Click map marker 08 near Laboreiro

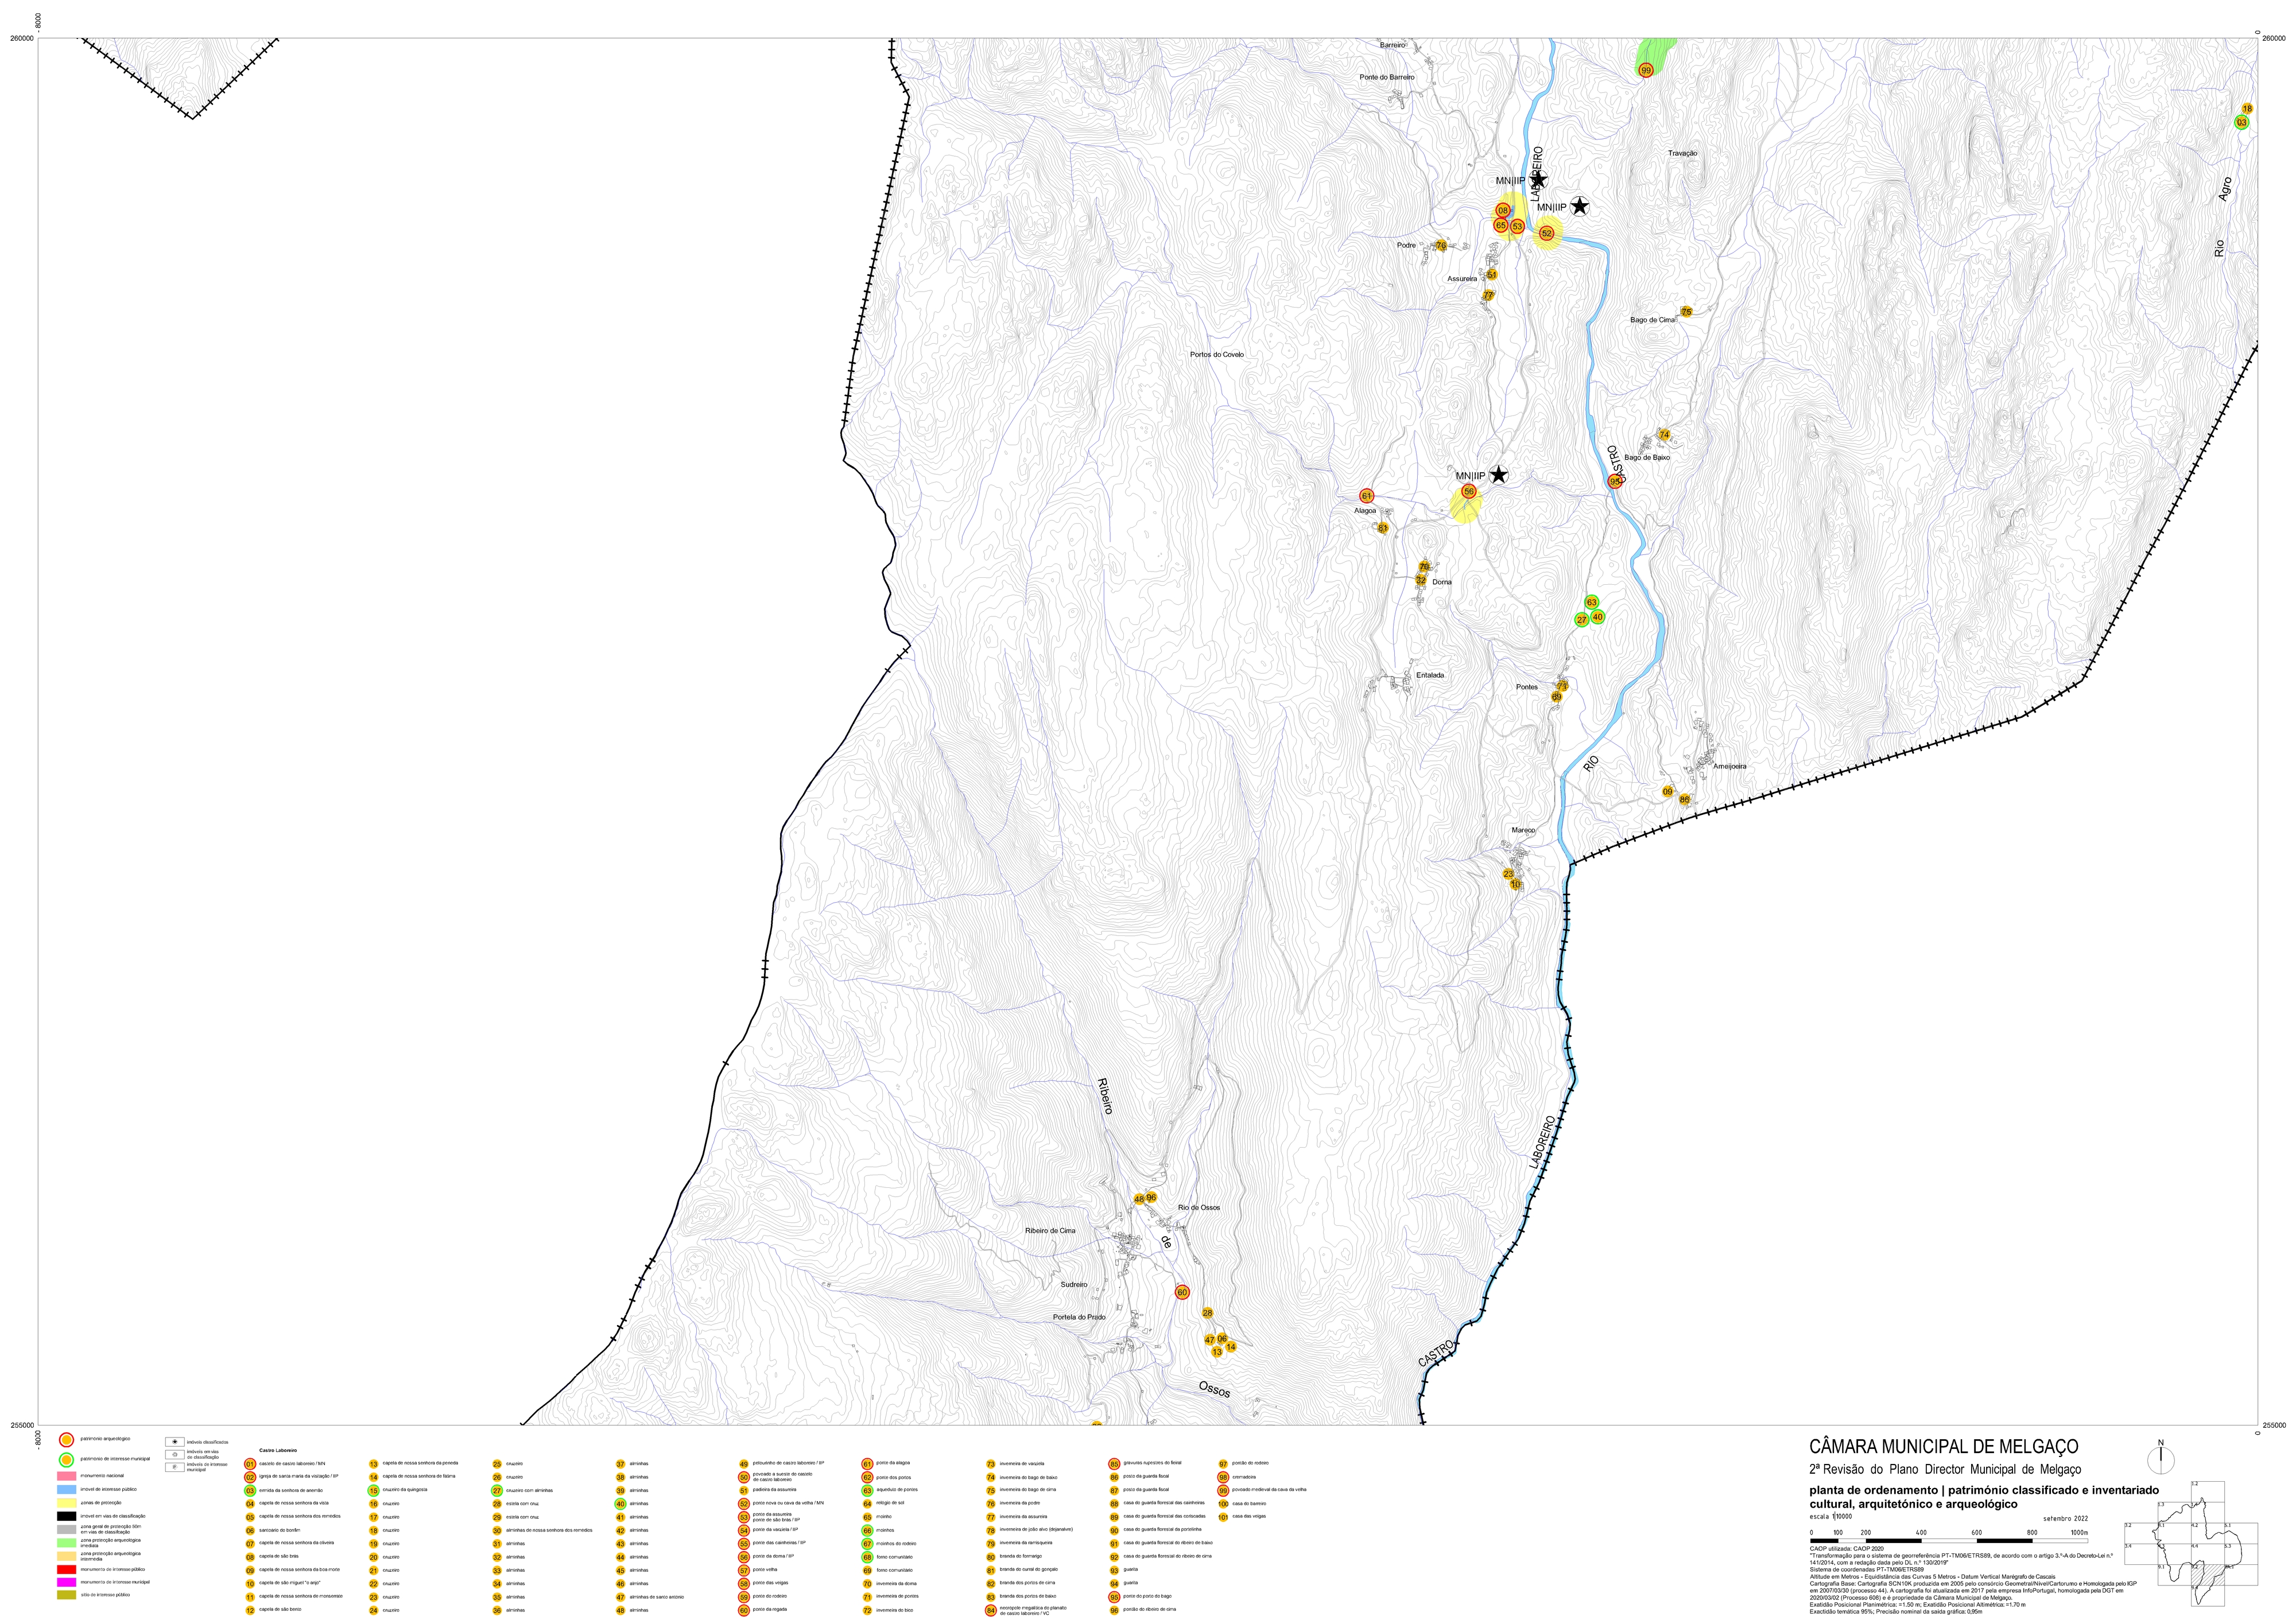coord(1503,211)
